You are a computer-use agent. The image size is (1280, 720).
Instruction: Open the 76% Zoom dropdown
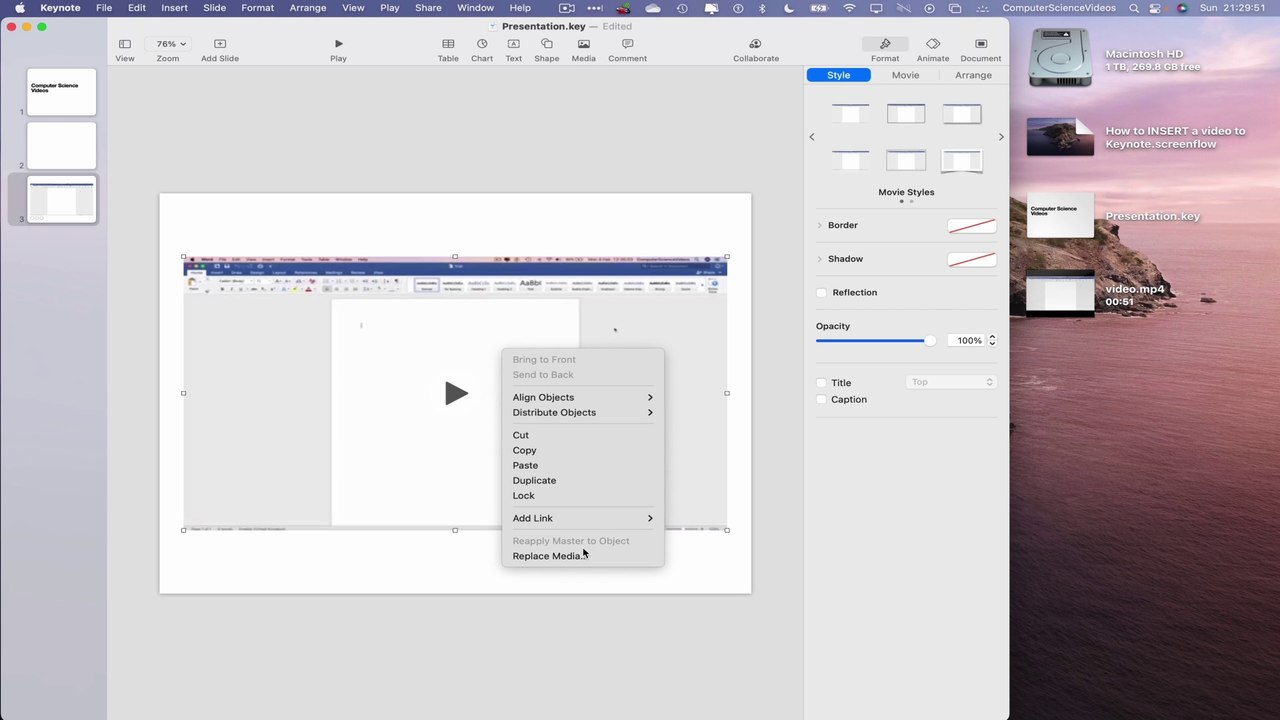tap(168, 44)
